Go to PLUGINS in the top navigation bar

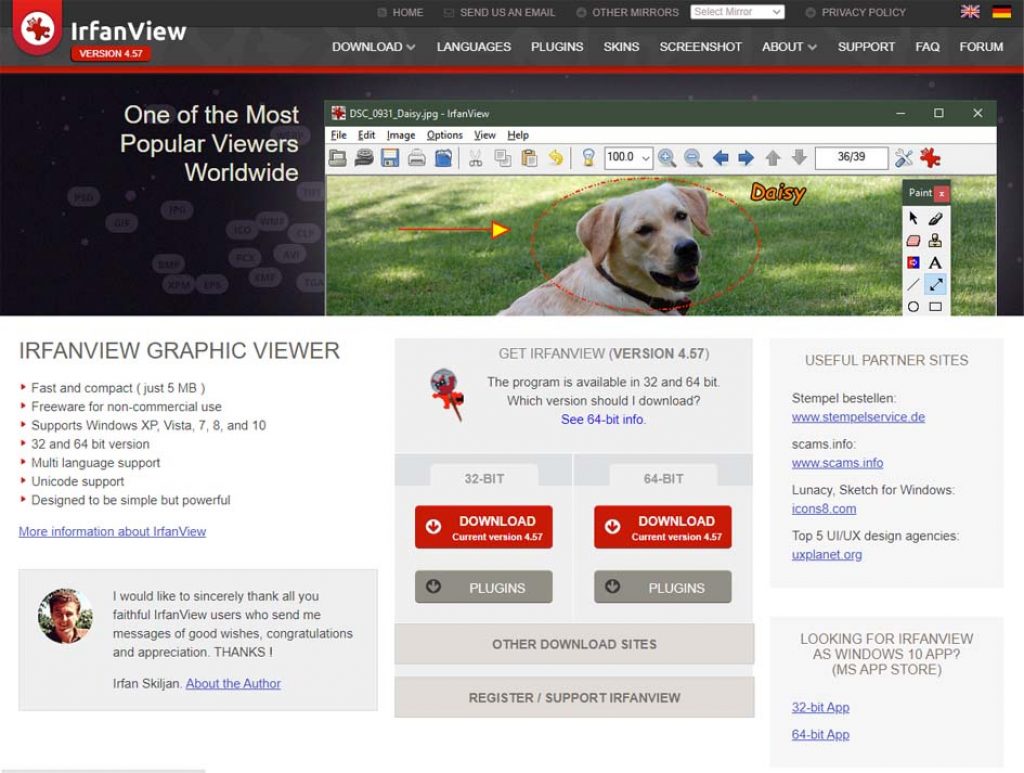pyautogui.click(x=557, y=47)
